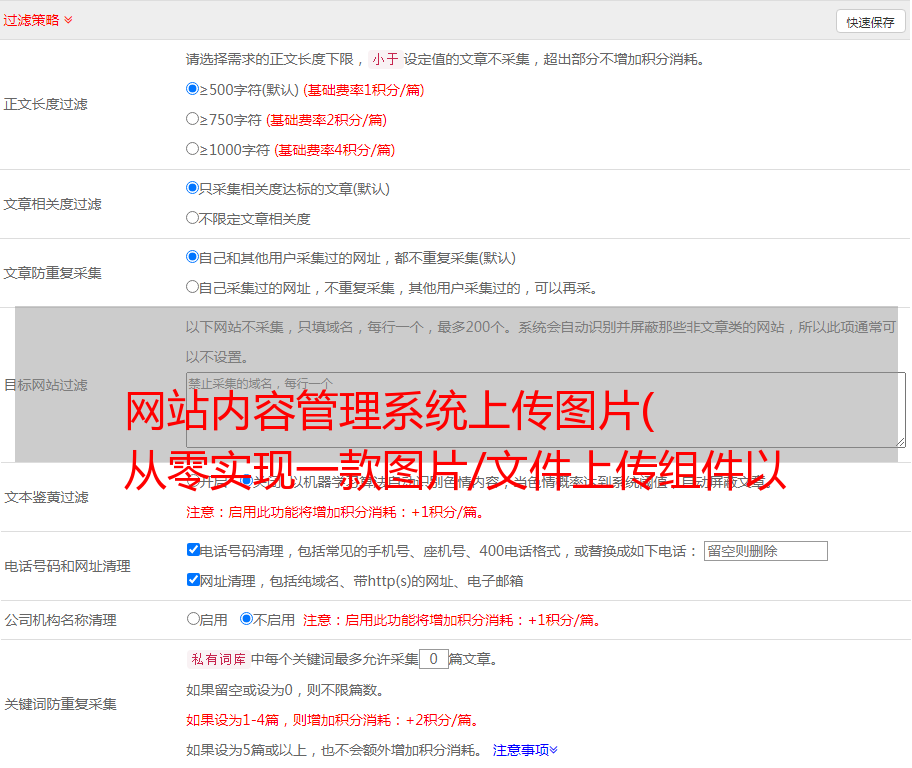Image resolution: width=912 pixels, height=768 pixels.
Task: Choose 只采集相关度达标的文章 radio
Action: pos(192,187)
